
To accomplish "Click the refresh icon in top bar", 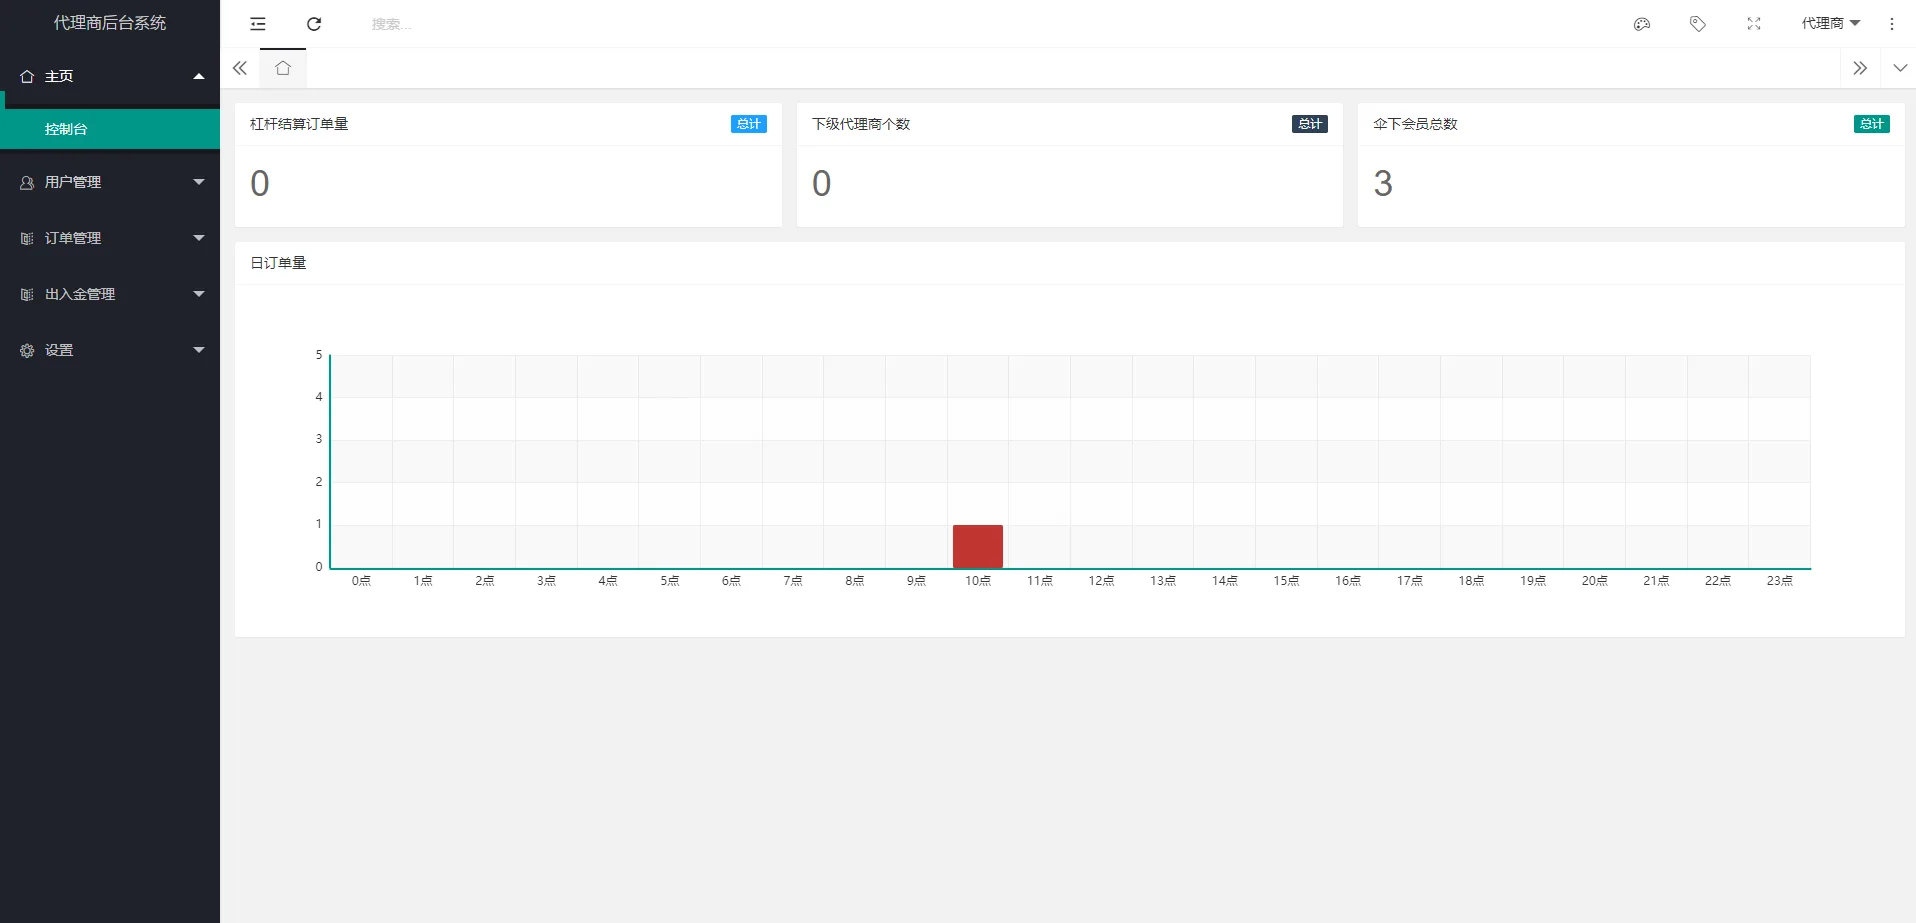I will click(x=314, y=24).
